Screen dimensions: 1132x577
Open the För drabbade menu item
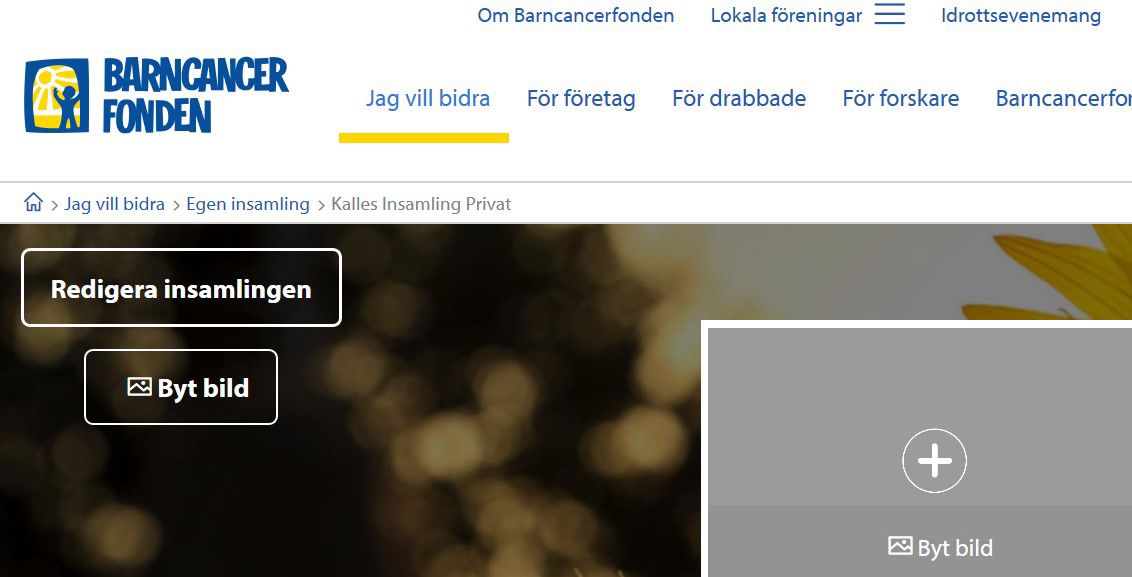pyautogui.click(x=739, y=98)
